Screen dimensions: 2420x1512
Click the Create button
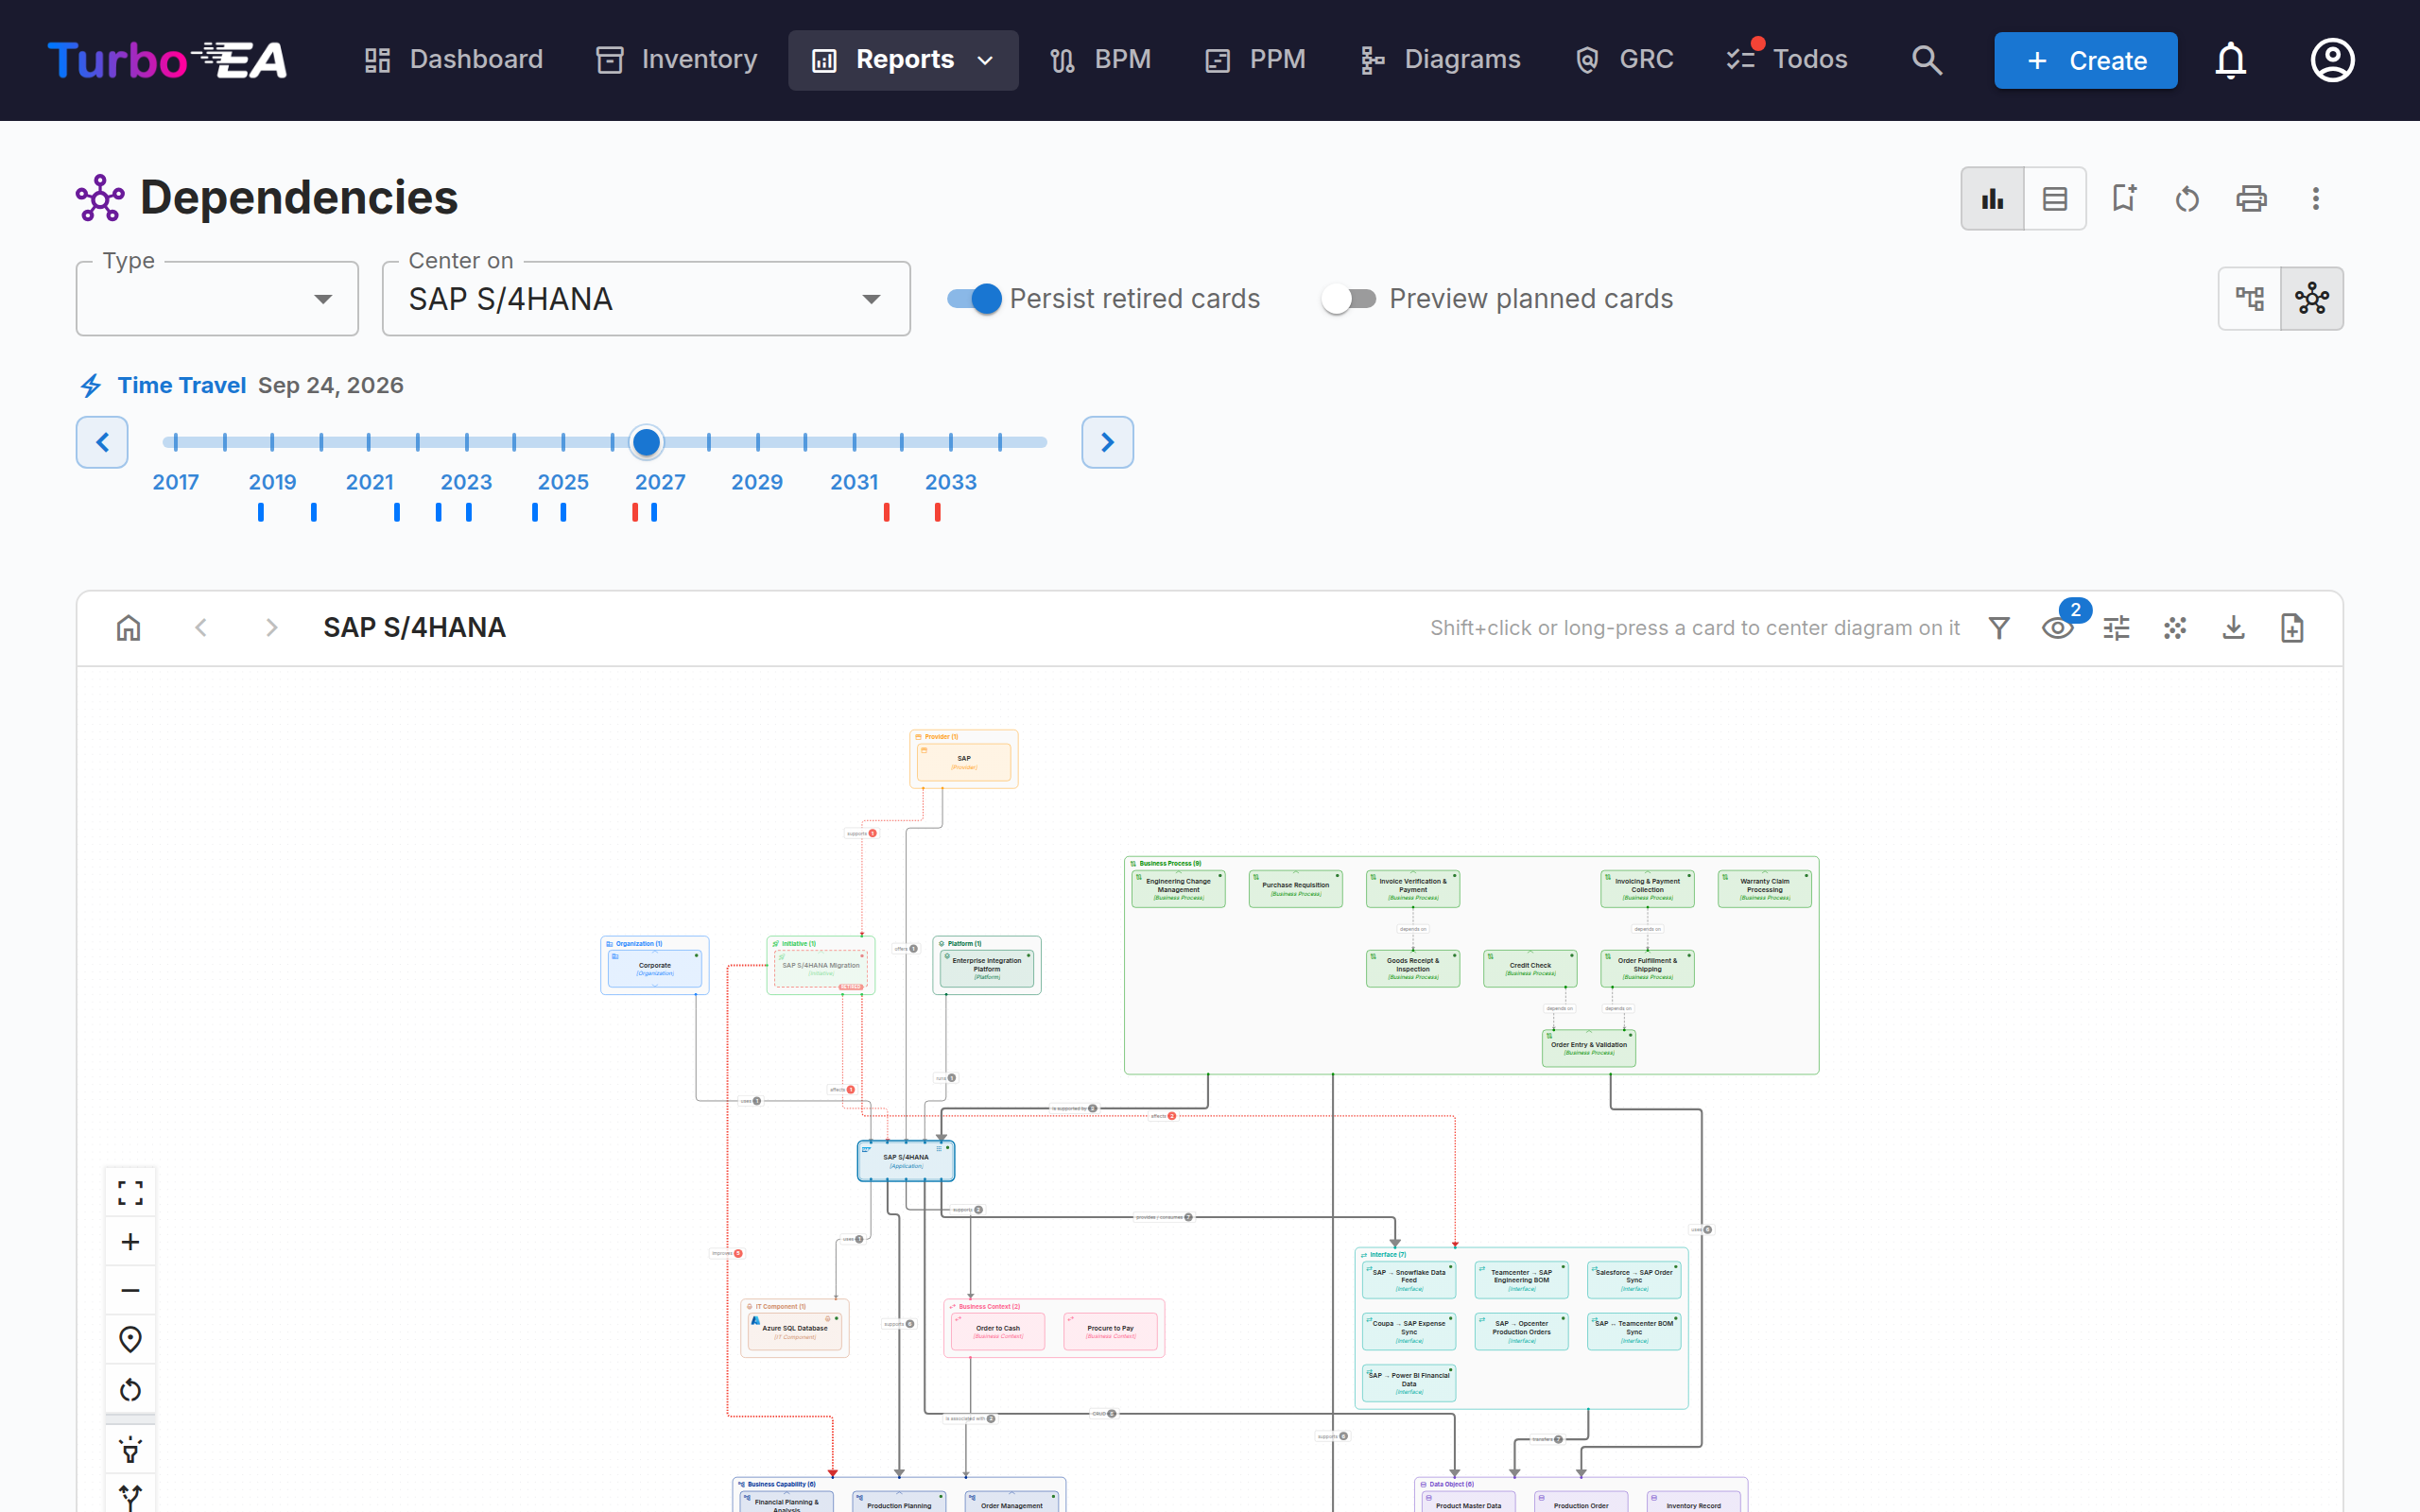[x=2085, y=60]
